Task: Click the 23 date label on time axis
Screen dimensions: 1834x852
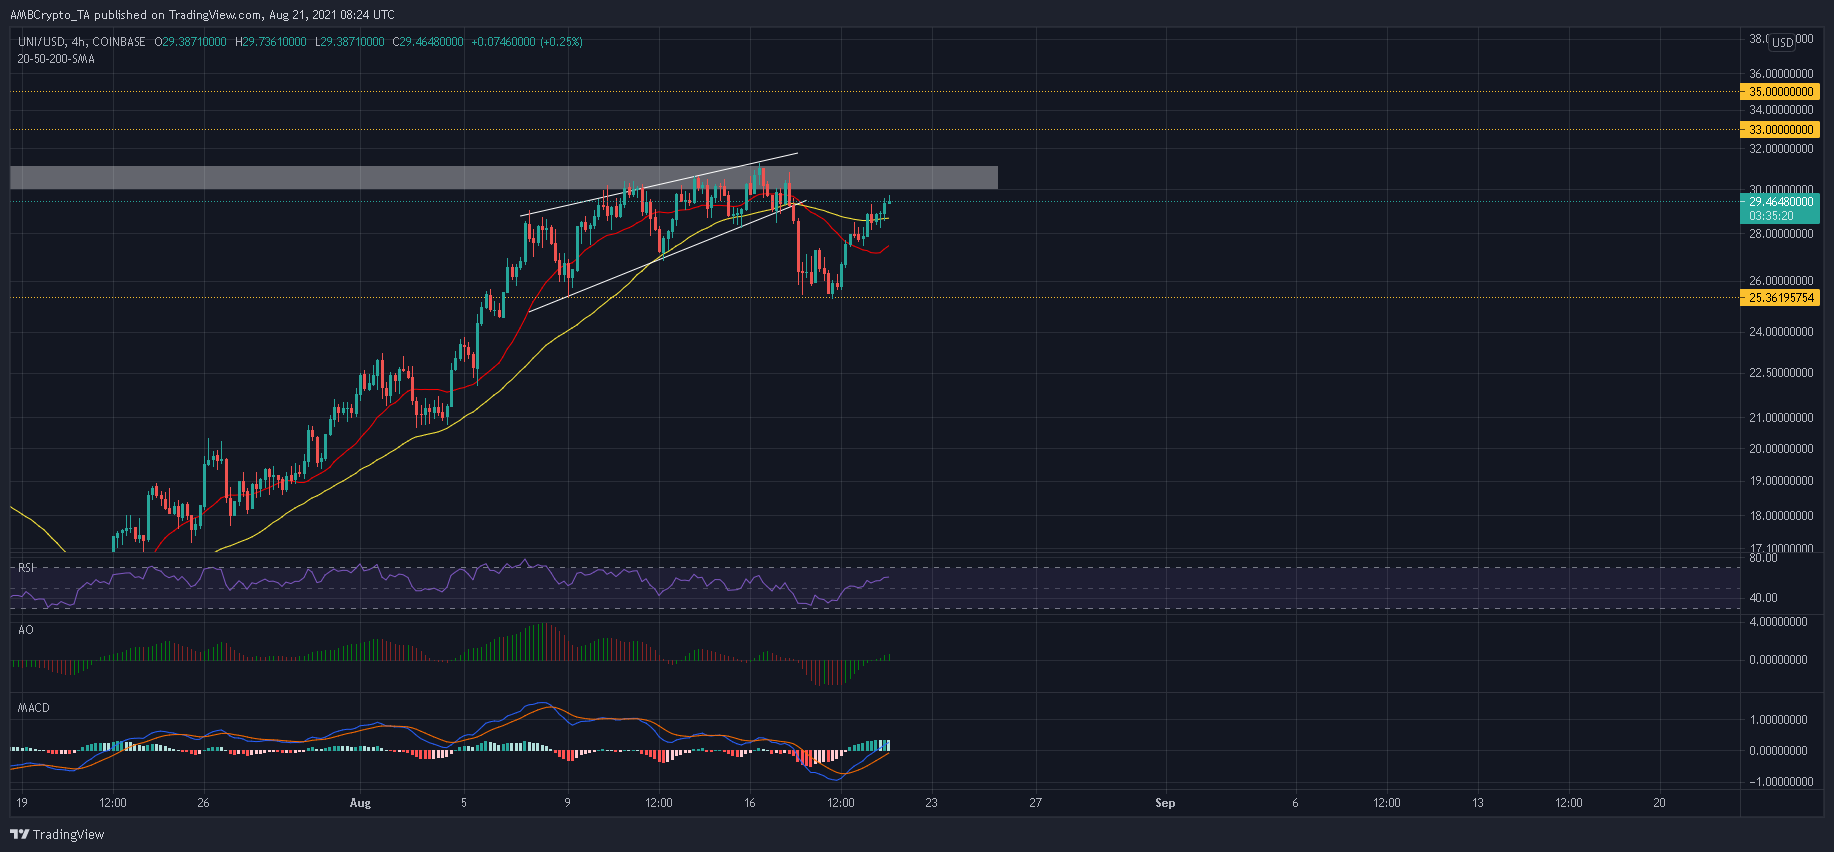Action: tap(931, 803)
